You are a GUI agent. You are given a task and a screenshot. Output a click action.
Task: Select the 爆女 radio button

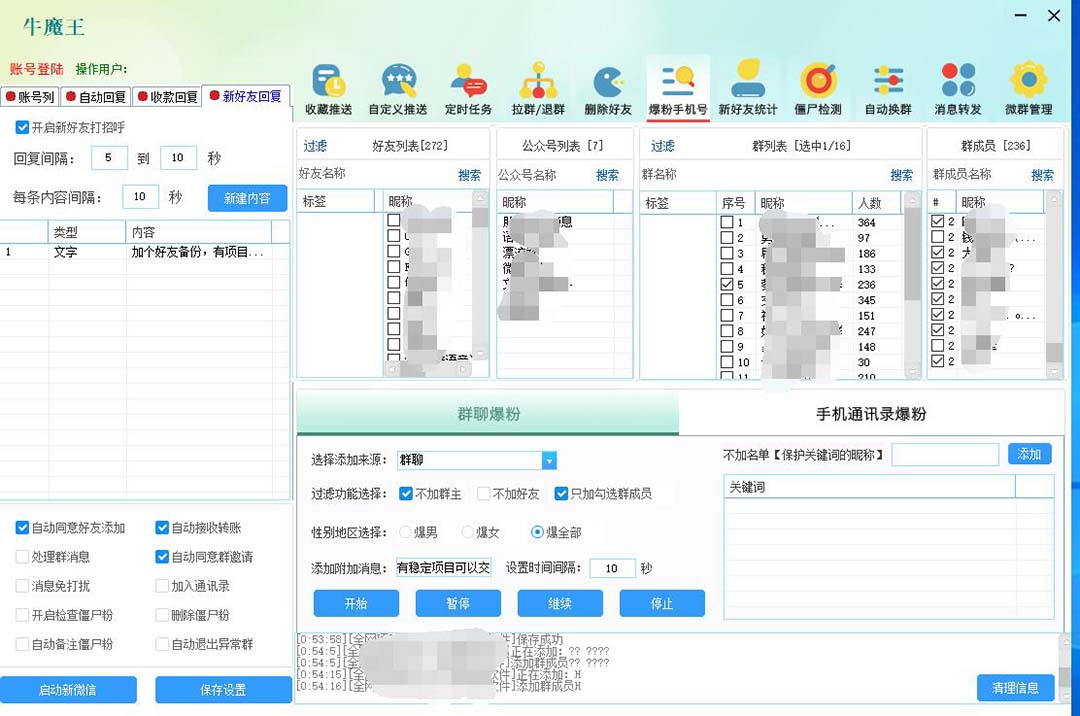click(467, 533)
